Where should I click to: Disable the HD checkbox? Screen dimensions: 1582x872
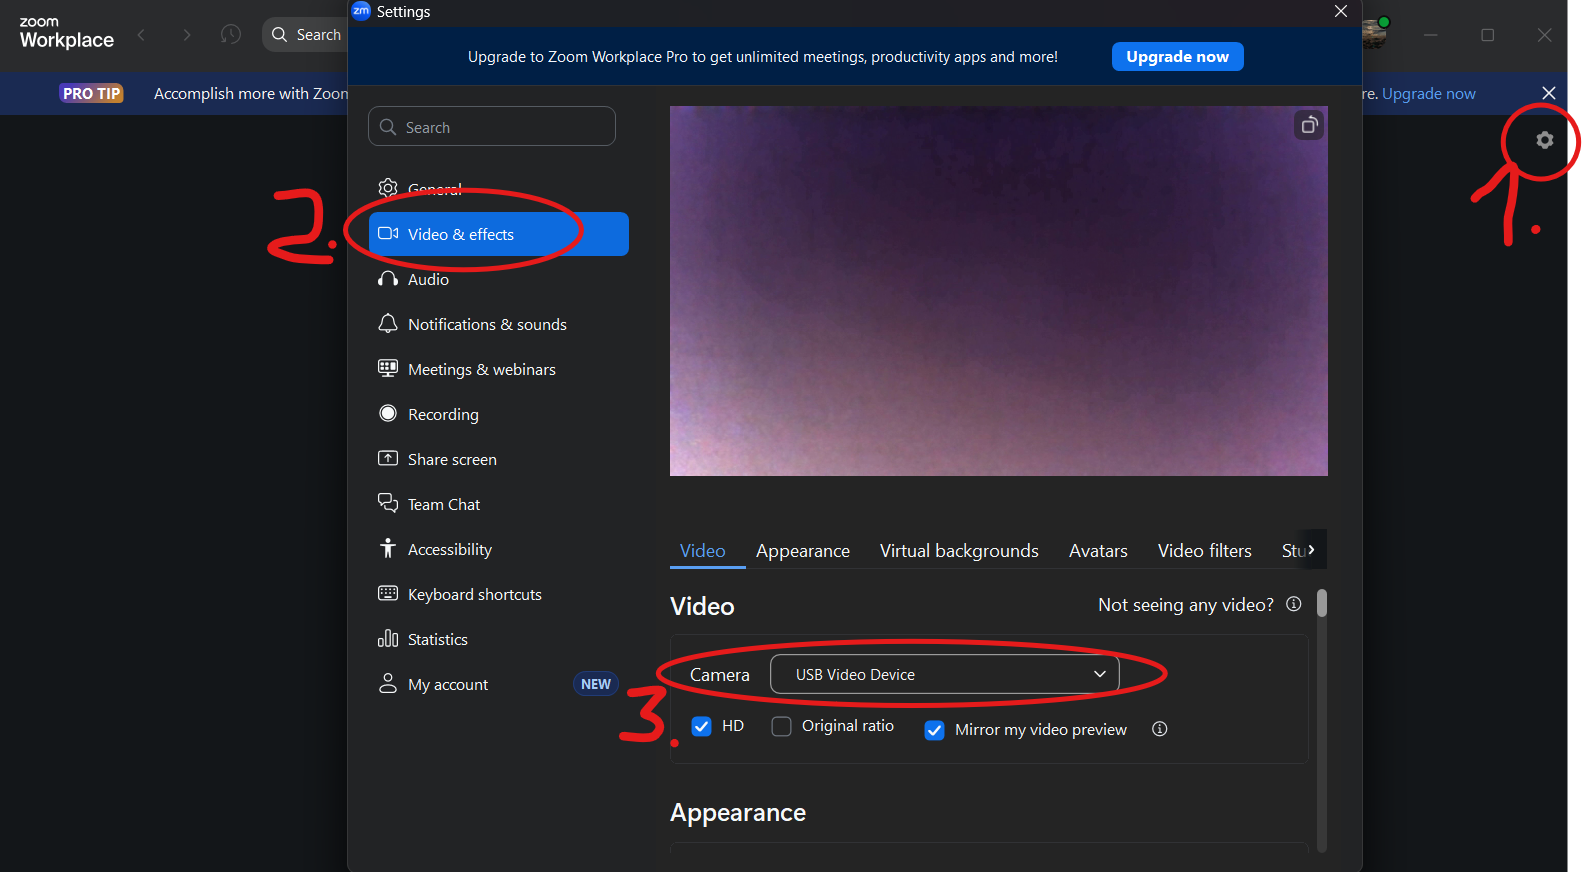click(x=702, y=726)
